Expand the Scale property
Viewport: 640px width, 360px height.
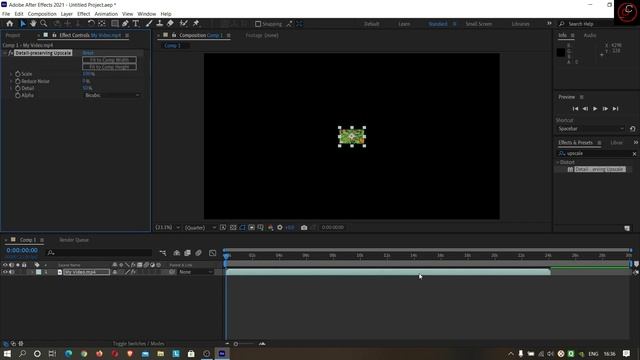[x=11, y=74]
